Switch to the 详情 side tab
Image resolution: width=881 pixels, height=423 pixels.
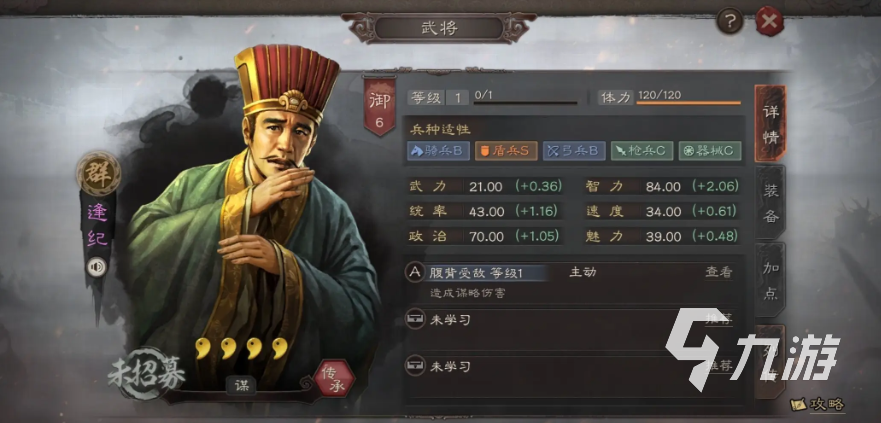coord(770,123)
